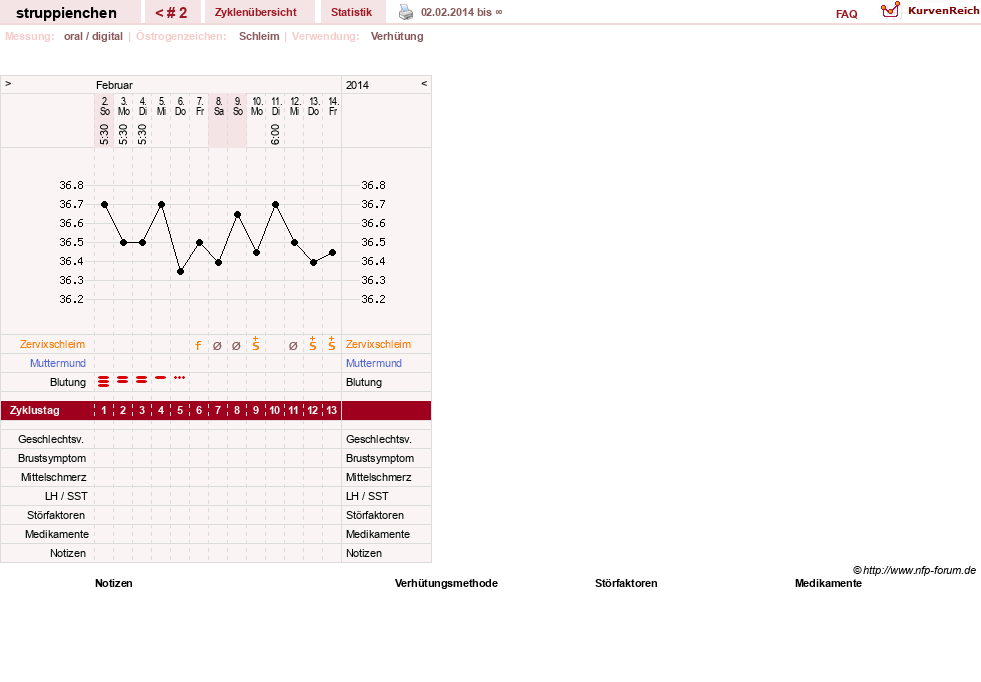The width and height of the screenshot is (981, 682).
Task: Click the right Zervixschleim label
Action: 379,344
